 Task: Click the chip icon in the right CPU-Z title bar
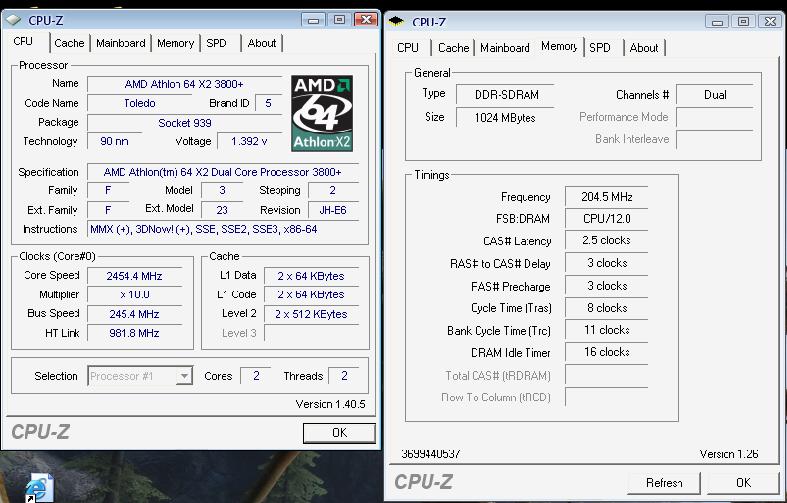pos(396,22)
